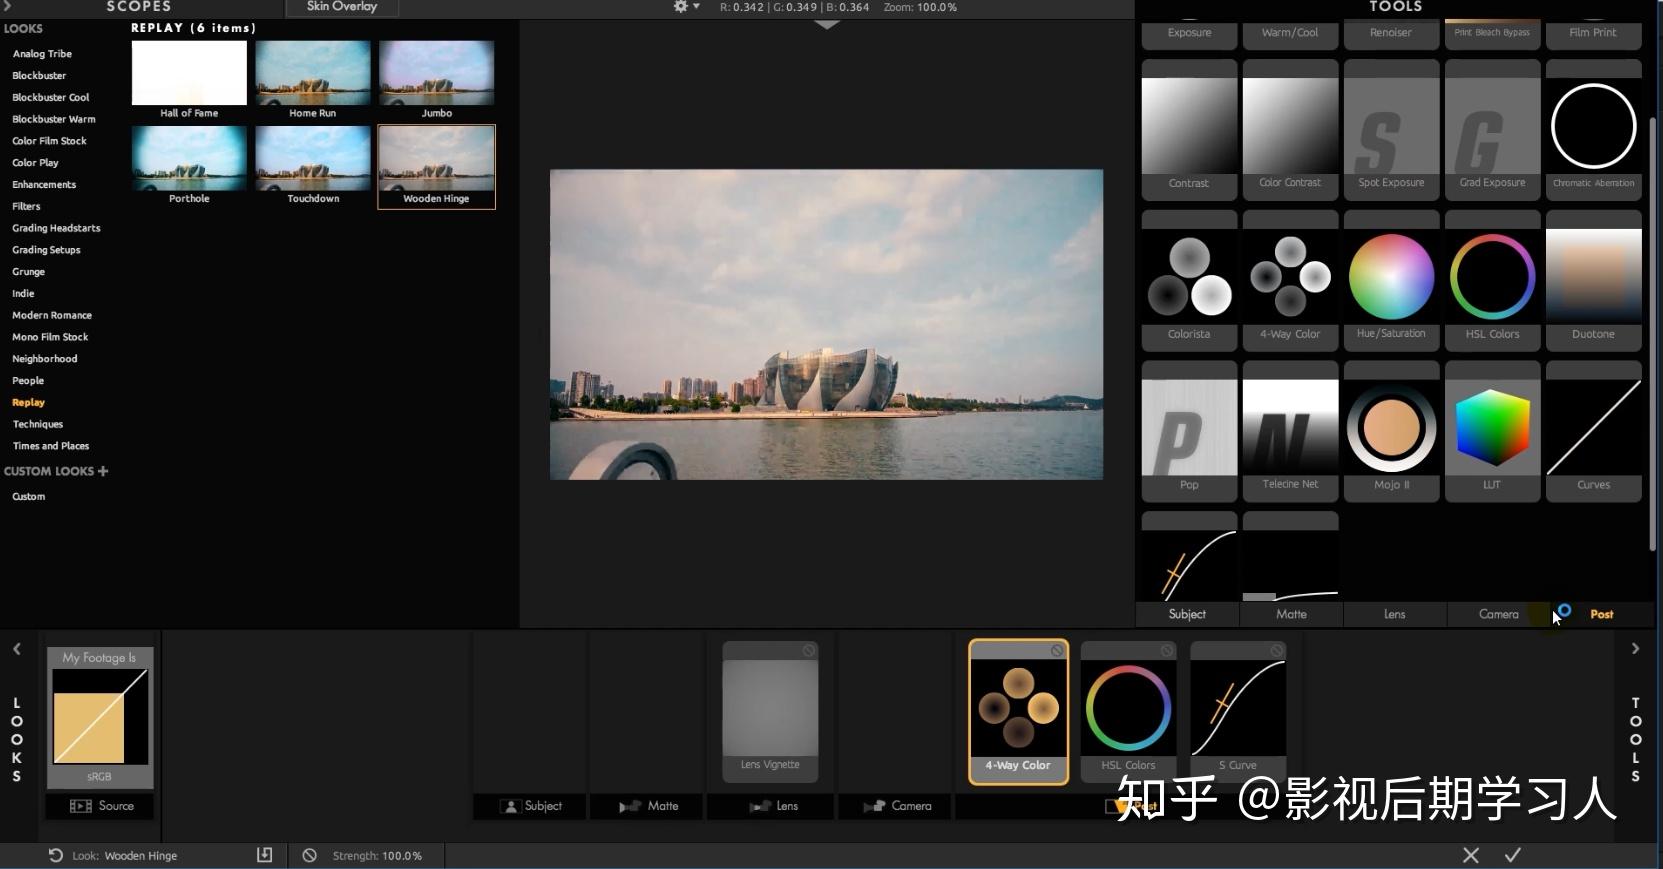Pick the Mojo II tool
This screenshot has height=869, width=1663.
coord(1391,431)
